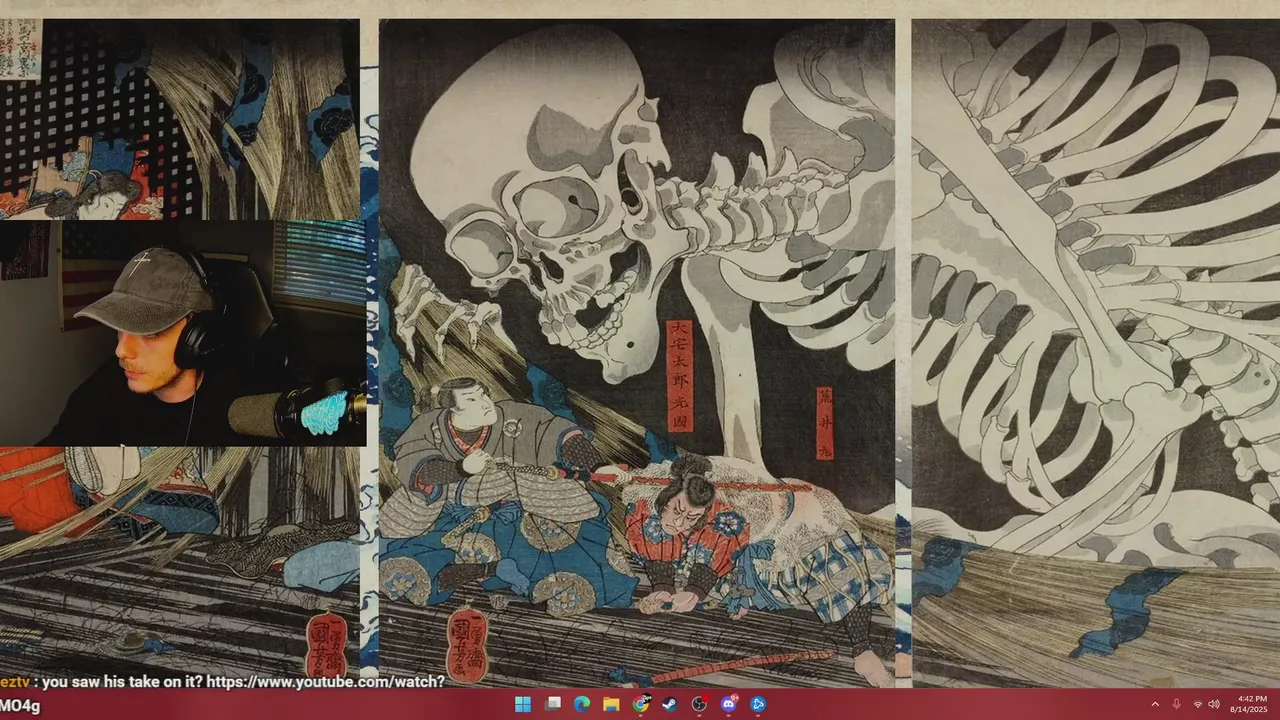Open the blue app icon beside Discord
Screen dimensions: 1280x720
tap(758, 704)
